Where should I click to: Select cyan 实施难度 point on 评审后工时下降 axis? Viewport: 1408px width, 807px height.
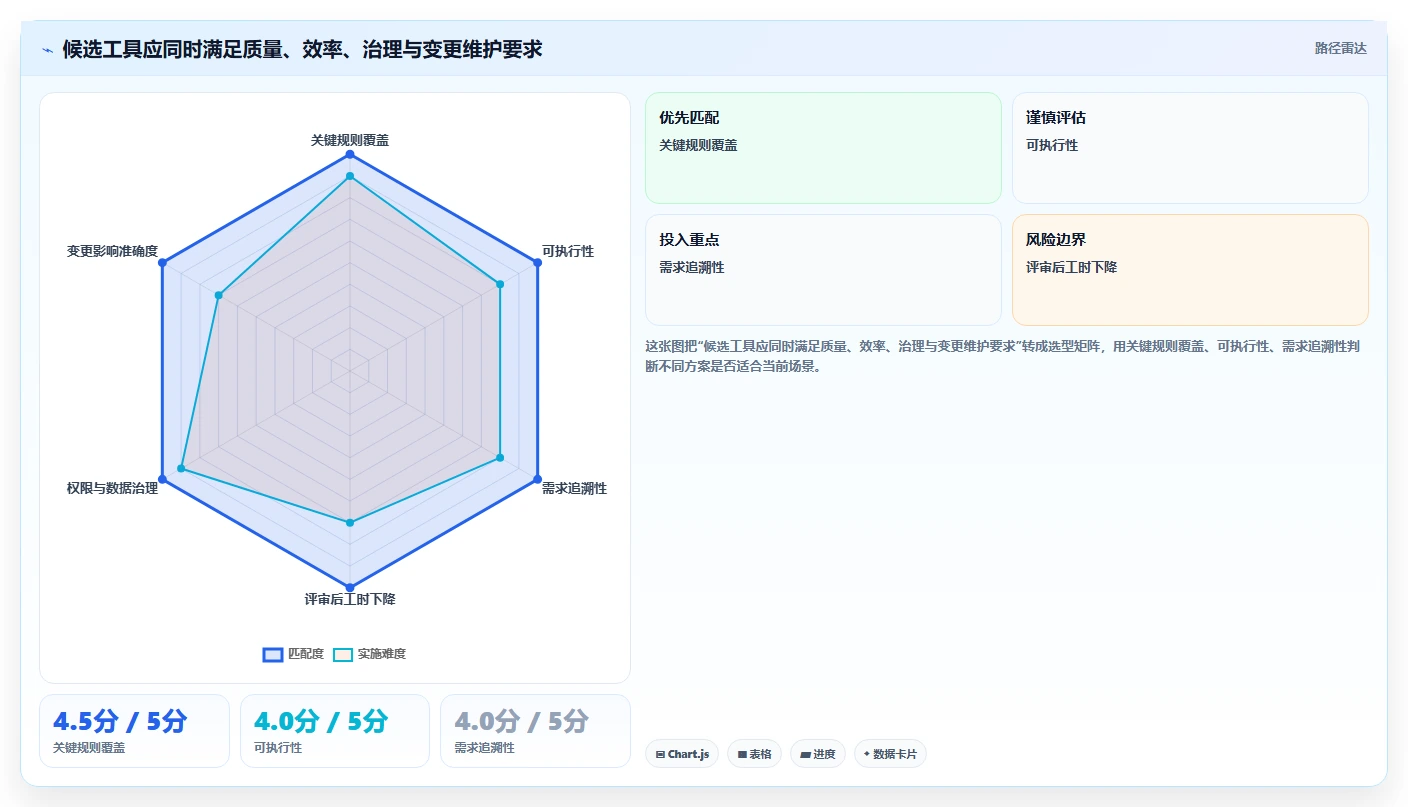click(x=350, y=522)
